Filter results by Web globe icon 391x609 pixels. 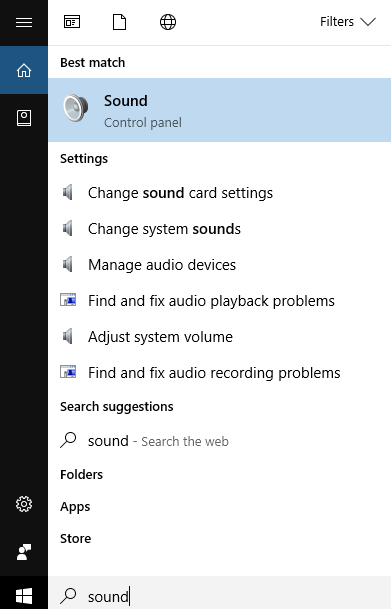tap(168, 22)
